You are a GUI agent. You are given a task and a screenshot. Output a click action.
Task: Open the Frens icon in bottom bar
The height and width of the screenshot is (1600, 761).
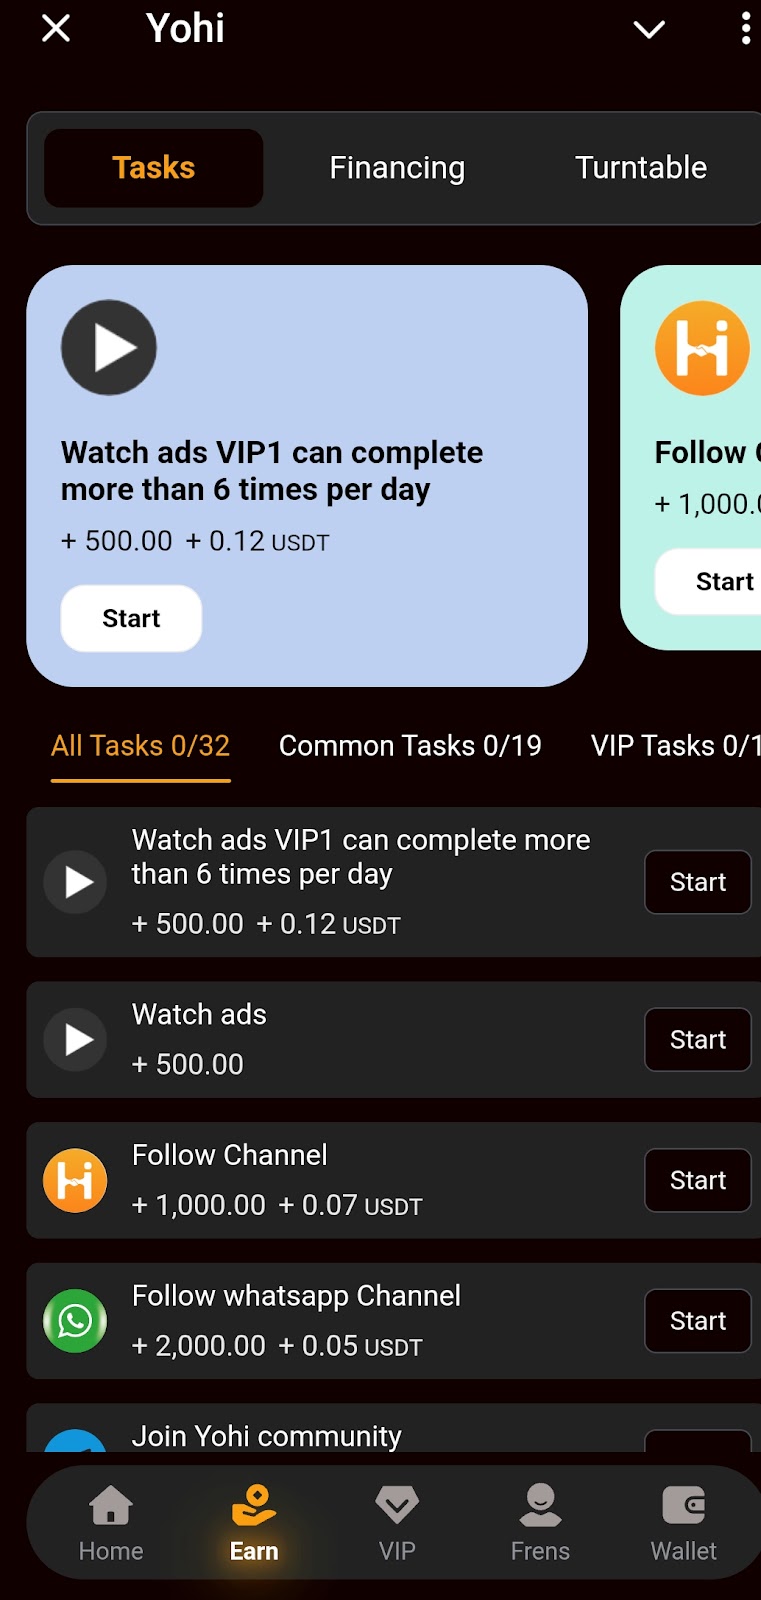click(x=540, y=1504)
